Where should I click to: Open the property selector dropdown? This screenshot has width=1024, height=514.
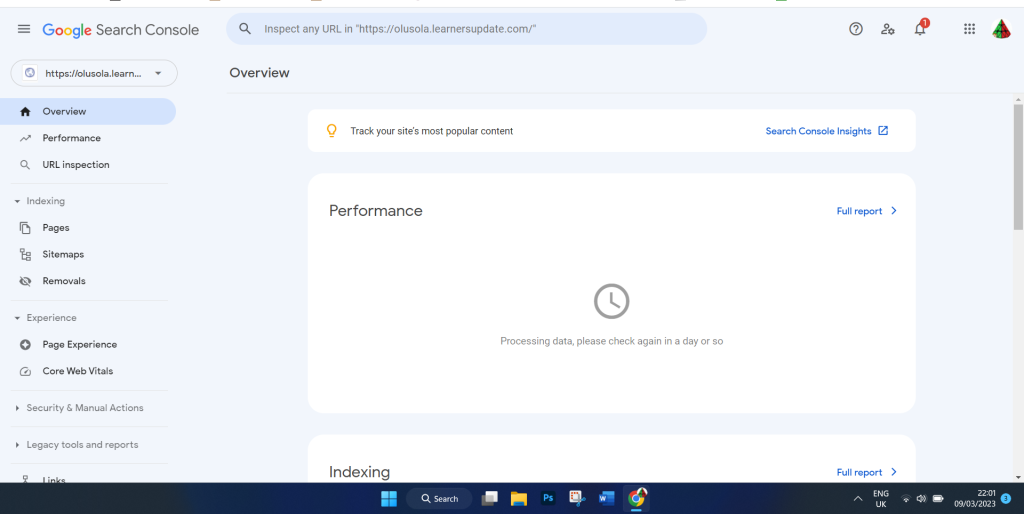click(94, 73)
